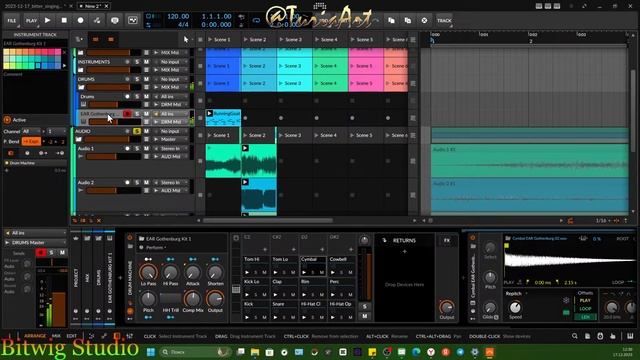
Task: Click the 4/4 time signature field
Action: 183,24
